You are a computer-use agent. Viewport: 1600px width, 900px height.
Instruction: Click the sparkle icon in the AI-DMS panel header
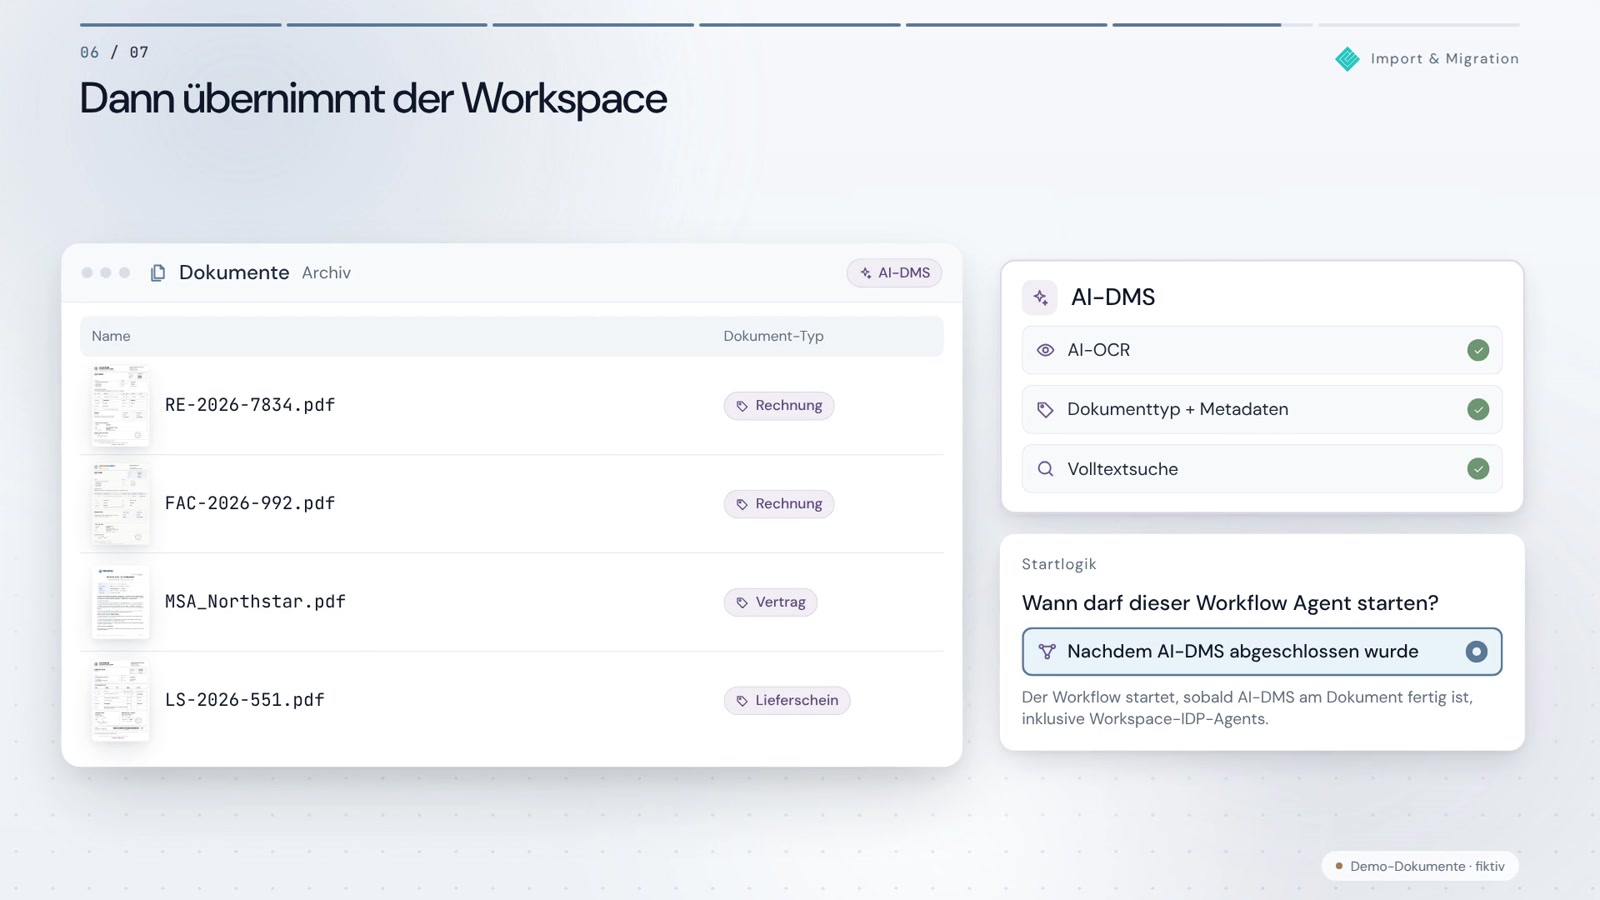(x=1040, y=297)
